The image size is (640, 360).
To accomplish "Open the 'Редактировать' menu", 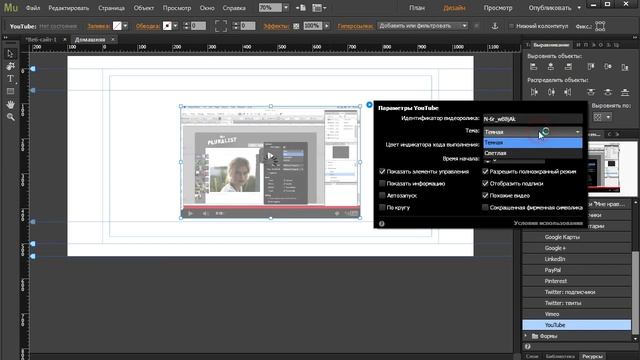I will point(69,8).
